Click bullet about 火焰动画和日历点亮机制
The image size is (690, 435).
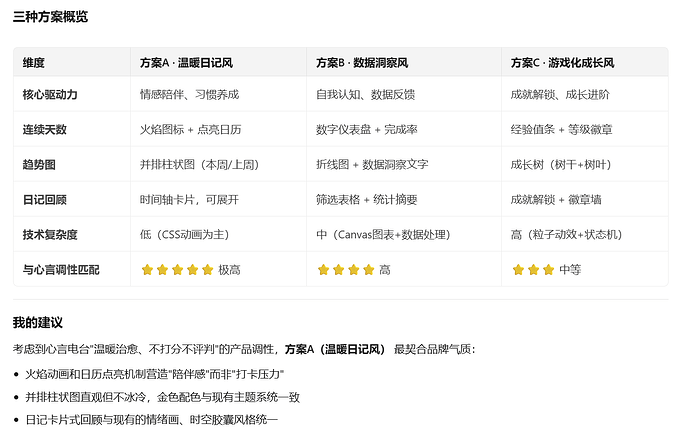[154, 374]
